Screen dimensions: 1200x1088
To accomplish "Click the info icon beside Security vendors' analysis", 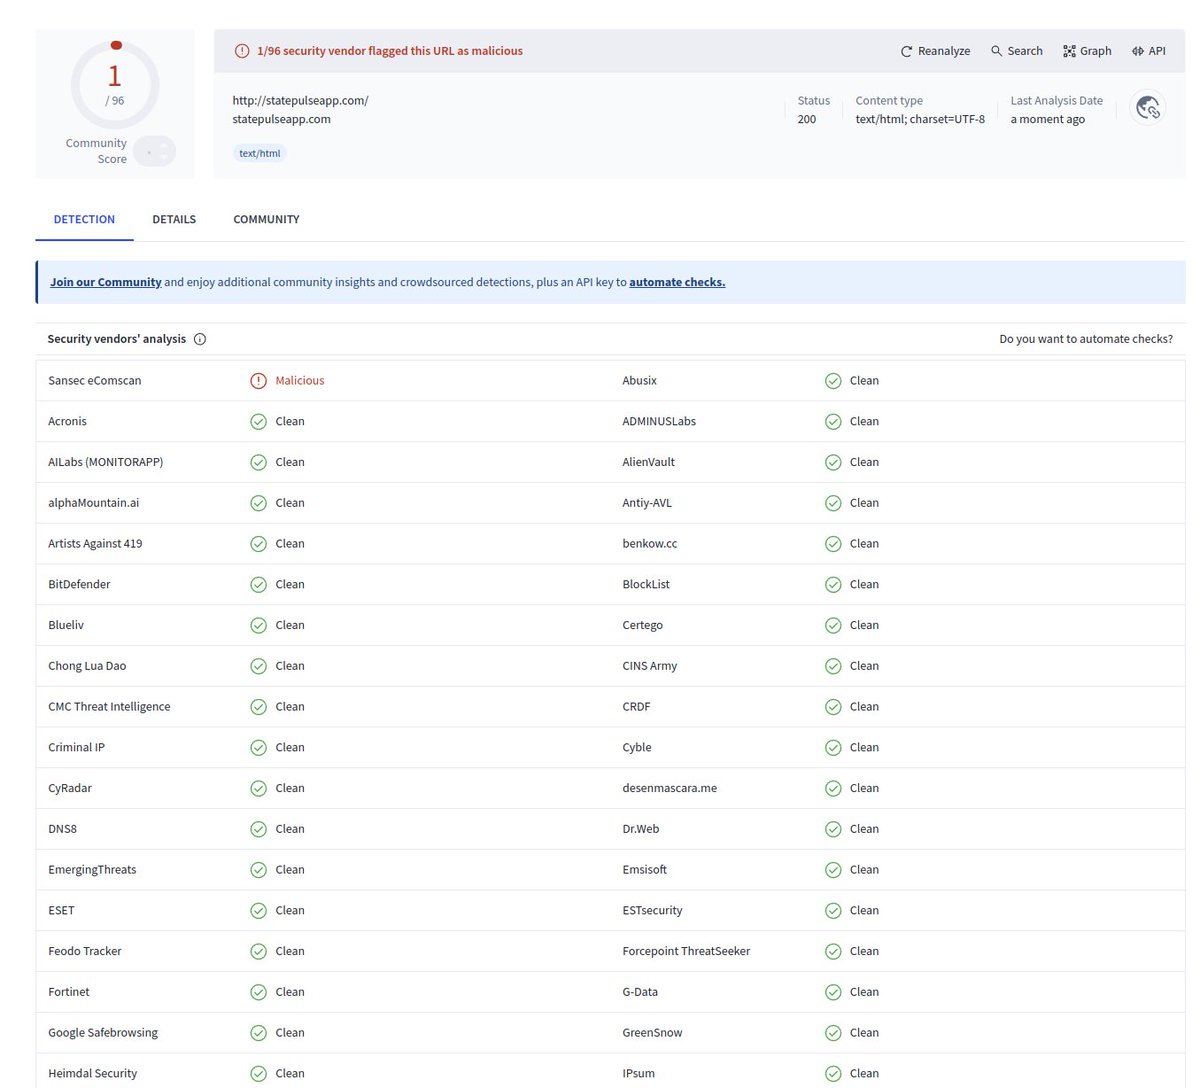I will click(x=200, y=339).
